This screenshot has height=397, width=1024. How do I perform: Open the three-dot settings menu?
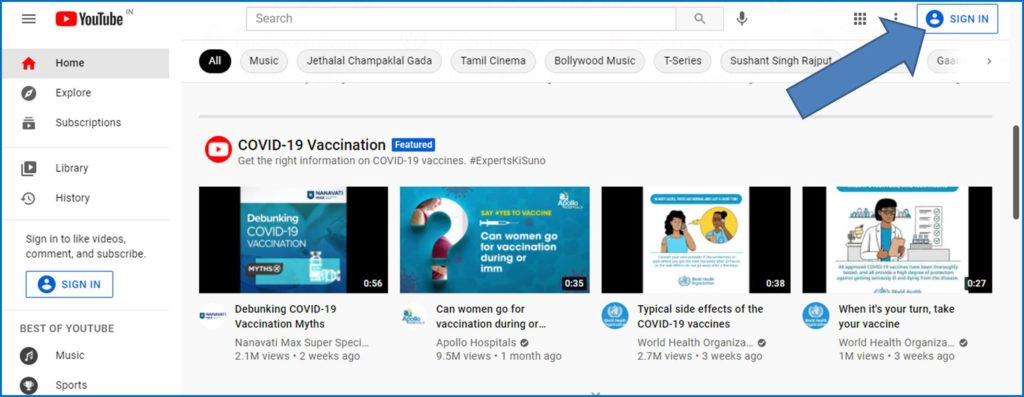click(895, 19)
